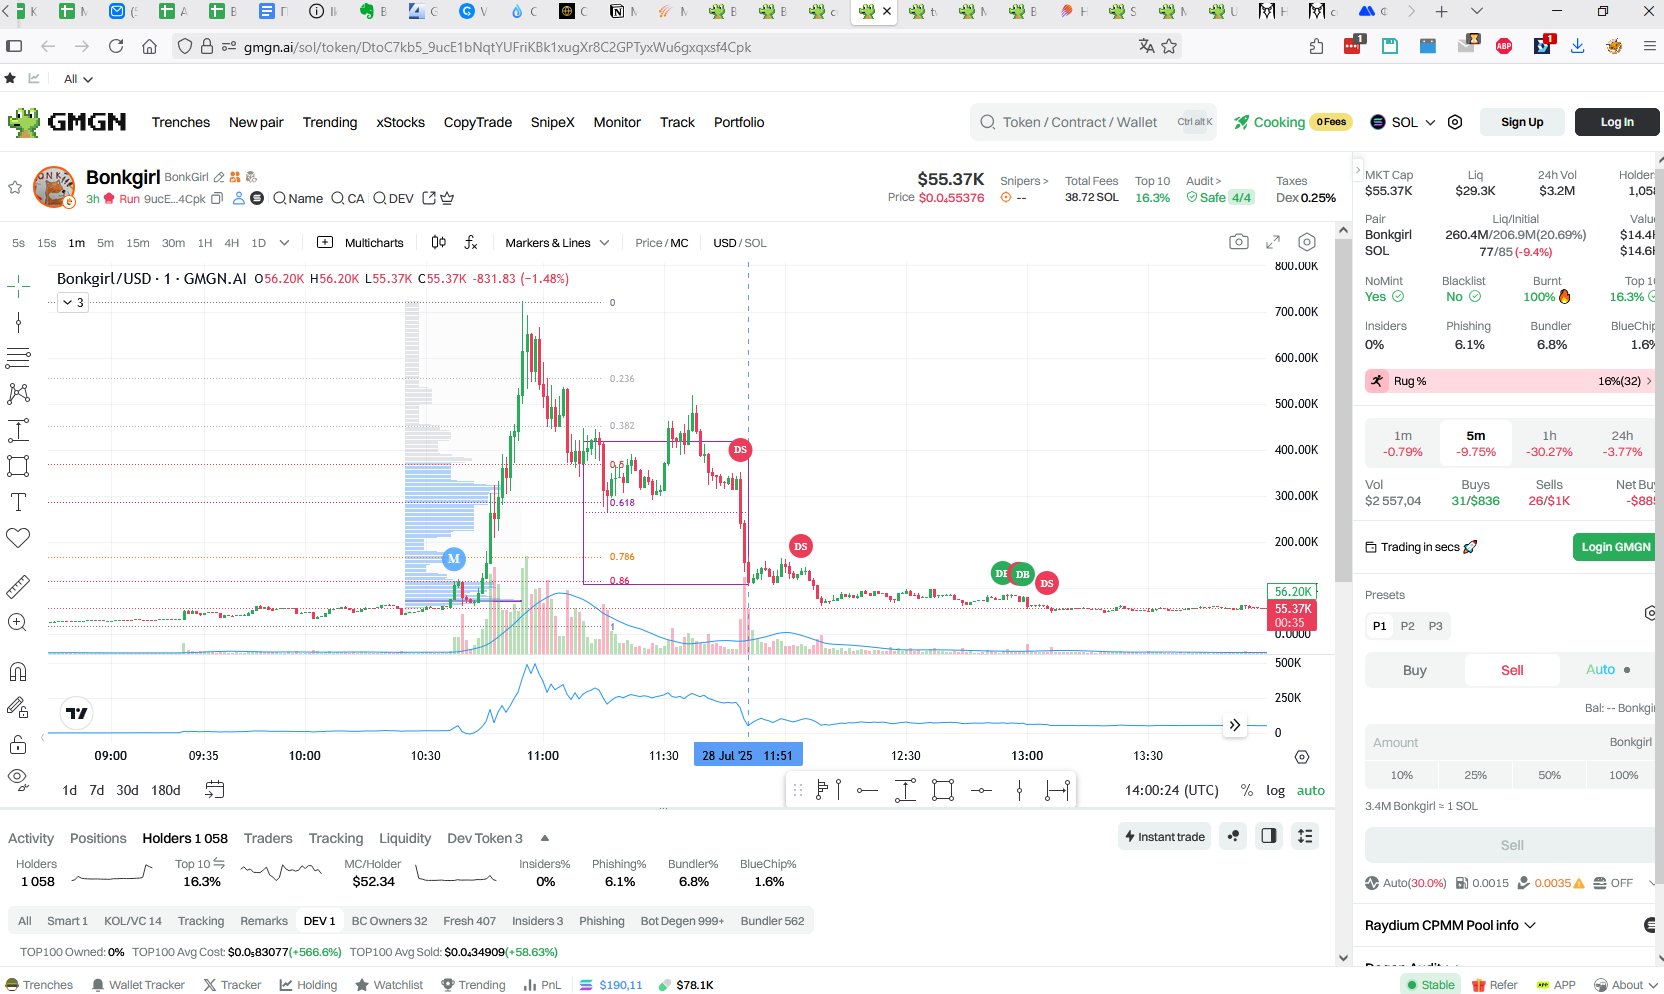Open go-to-date calendar icon

(215, 790)
